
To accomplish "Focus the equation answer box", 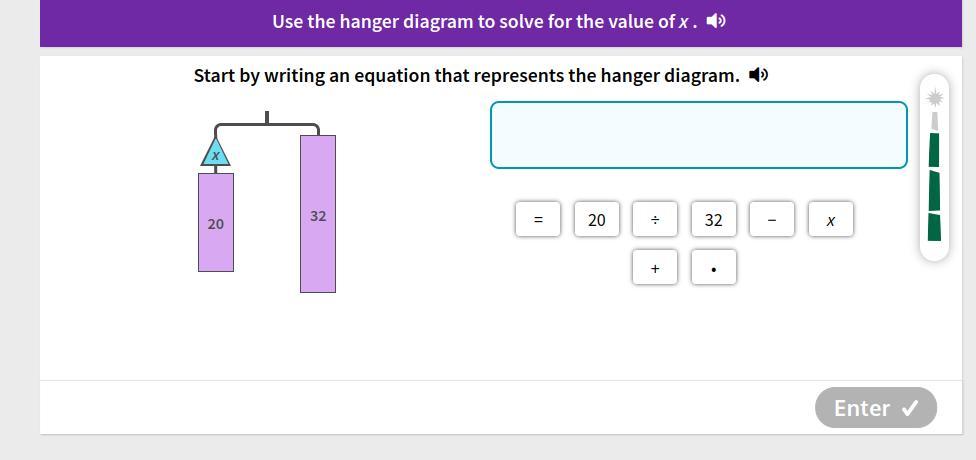I will tap(698, 135).
